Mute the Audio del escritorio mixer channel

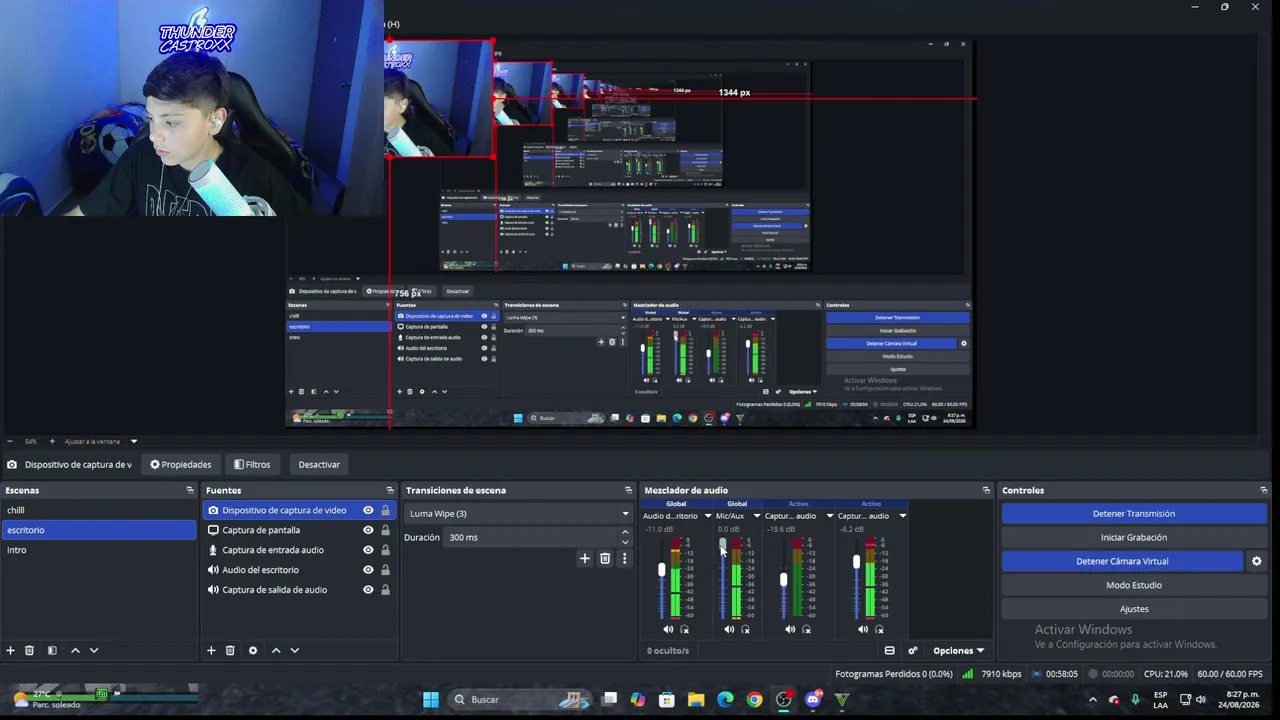(668, 629)
